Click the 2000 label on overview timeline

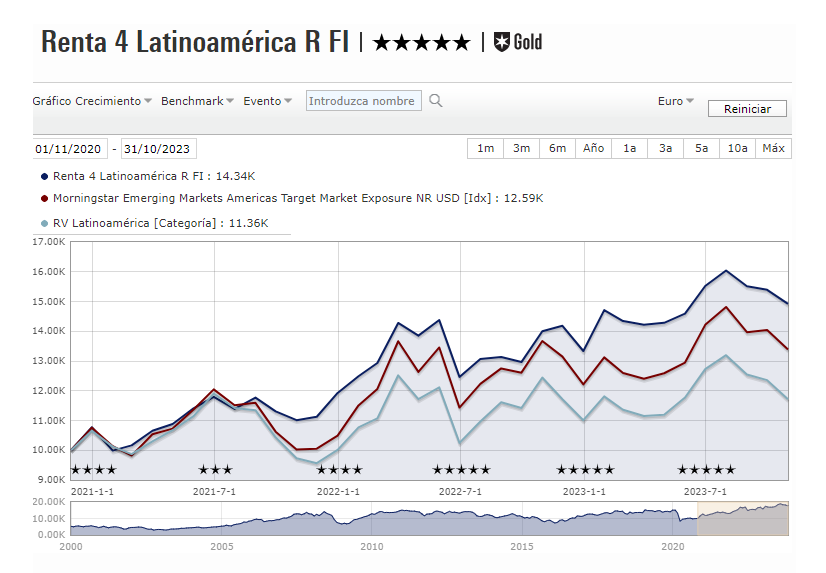point(71,547)
